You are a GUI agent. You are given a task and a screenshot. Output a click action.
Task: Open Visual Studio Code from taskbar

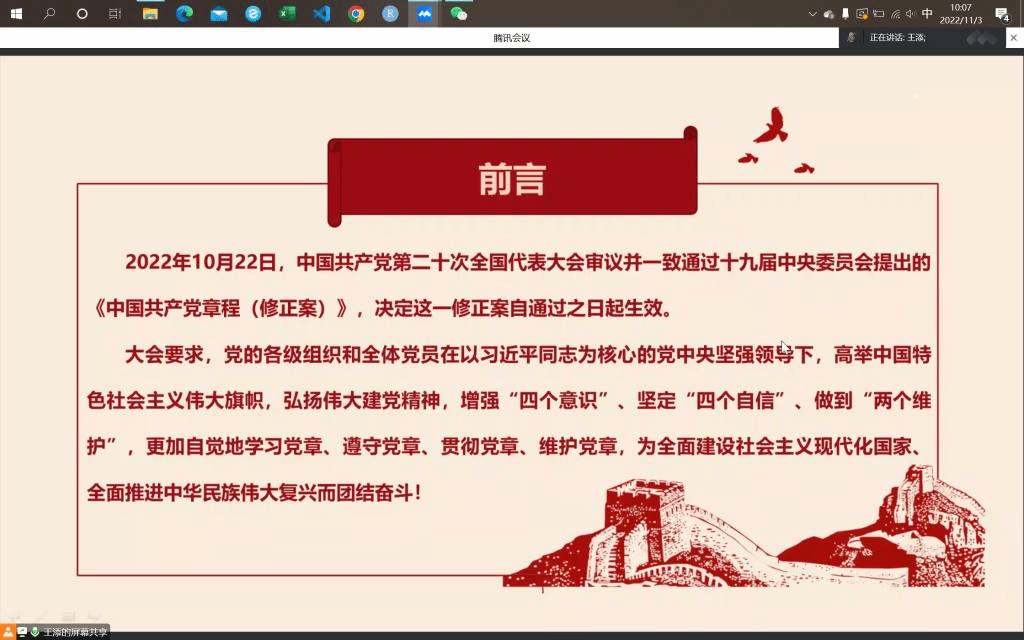321,14
